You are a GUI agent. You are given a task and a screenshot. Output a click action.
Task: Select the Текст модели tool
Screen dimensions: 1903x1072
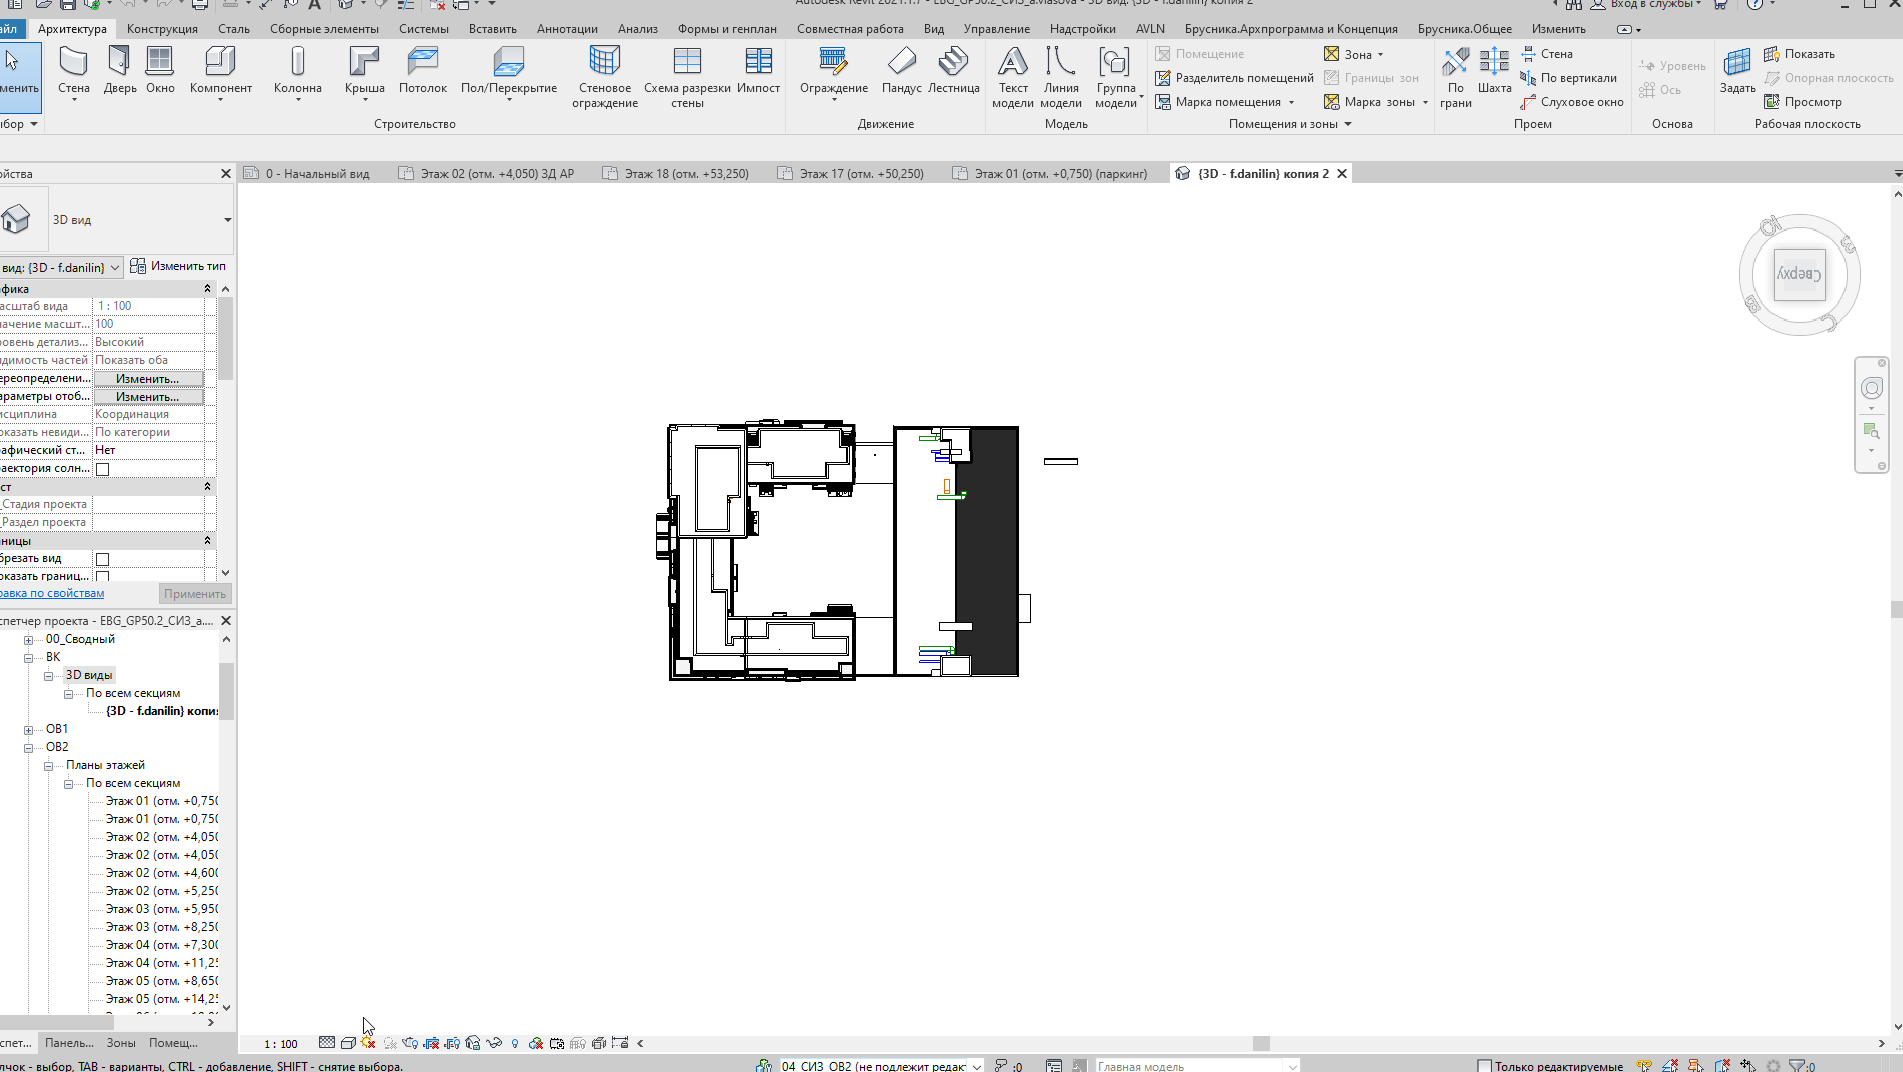(x=1013, y=77)
